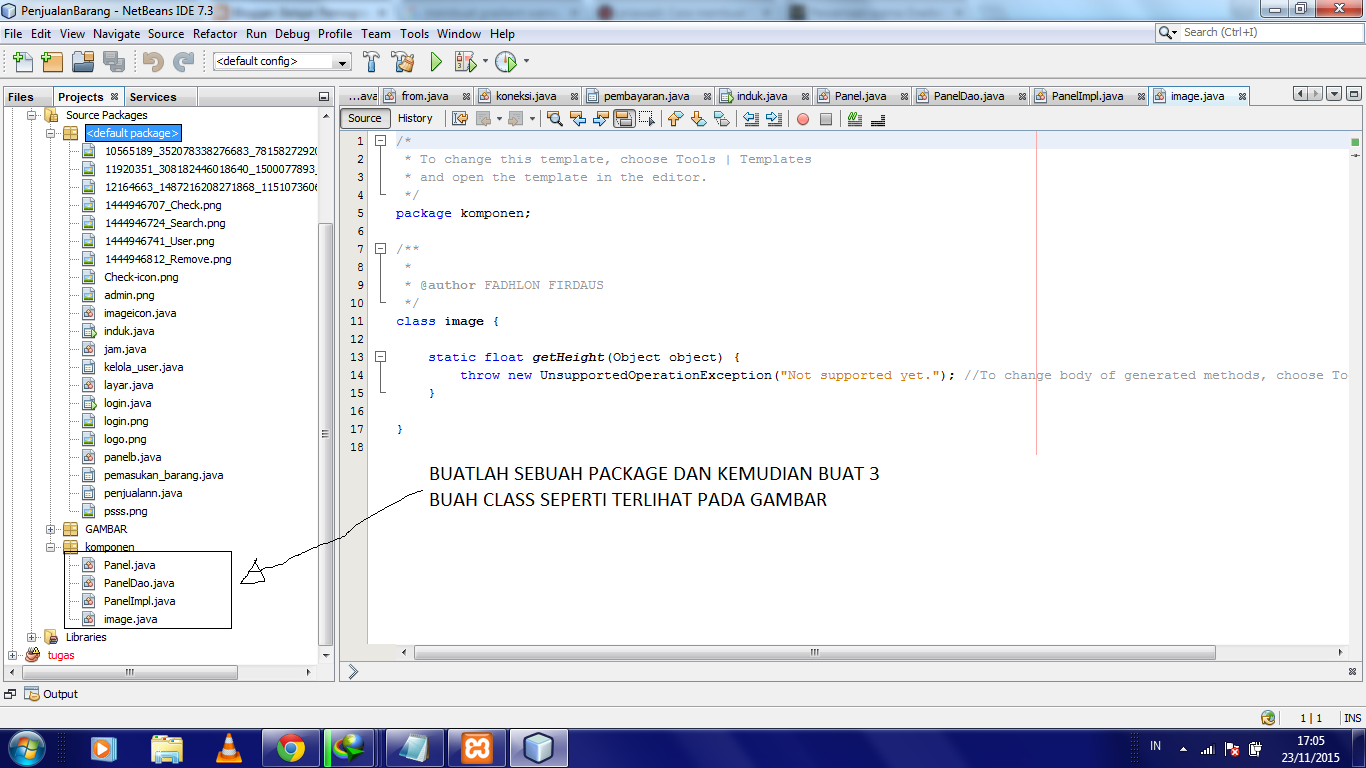This screenshot has height=768, width=1366.
Task: Open the Refactor menu
Action: [x=215, y=33]
